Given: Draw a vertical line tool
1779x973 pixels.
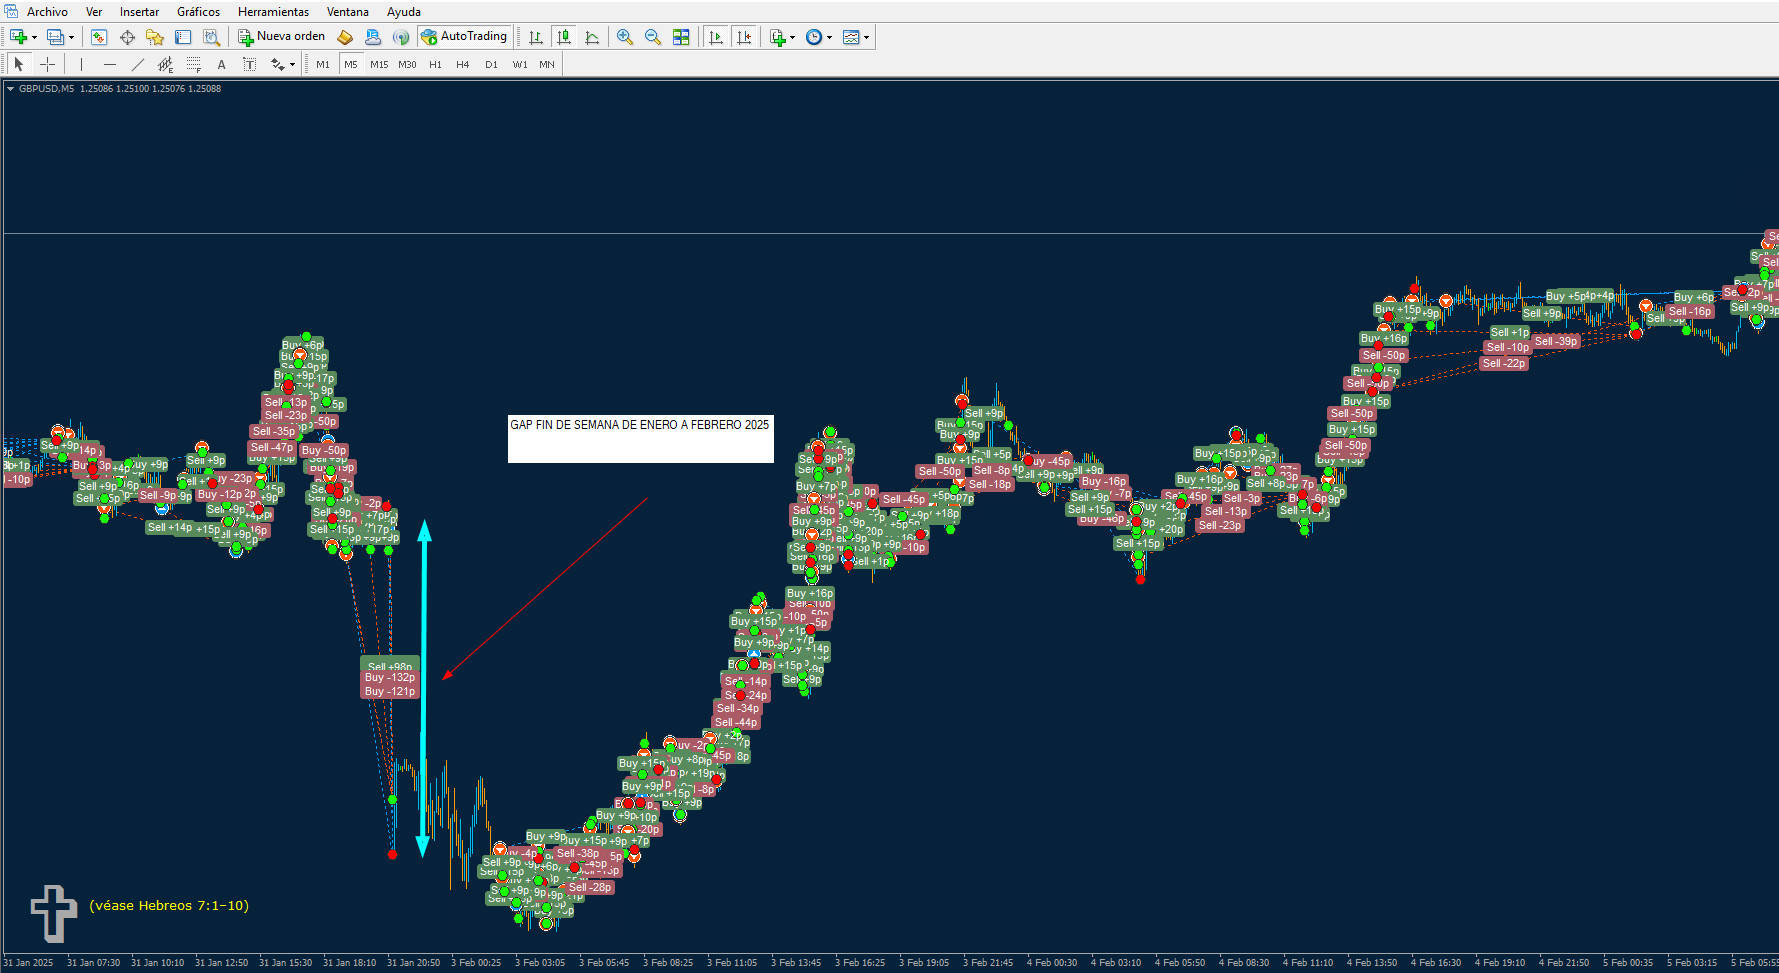Looking at the screenshot, I should tap(81, 64).
